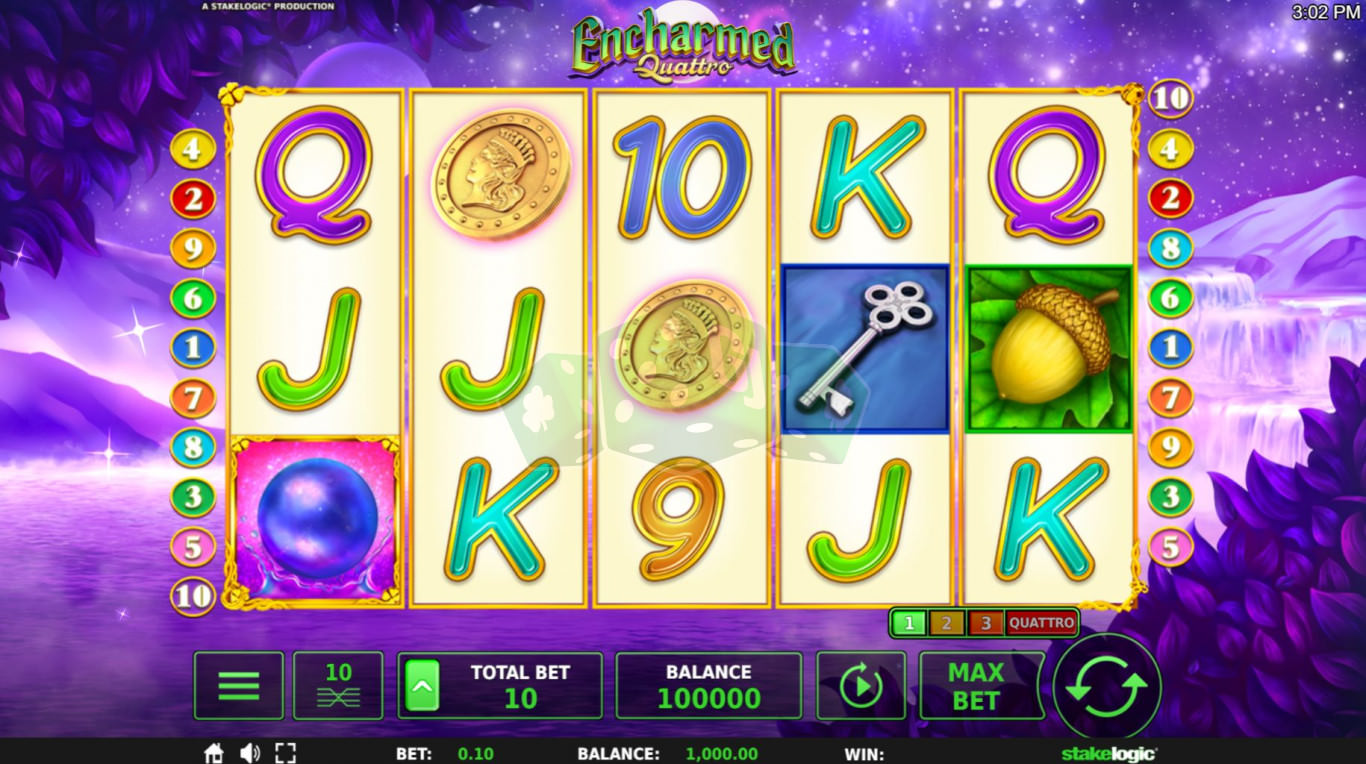
Task: Toggle fullscreen mode icon
Action: pos(285,753)
